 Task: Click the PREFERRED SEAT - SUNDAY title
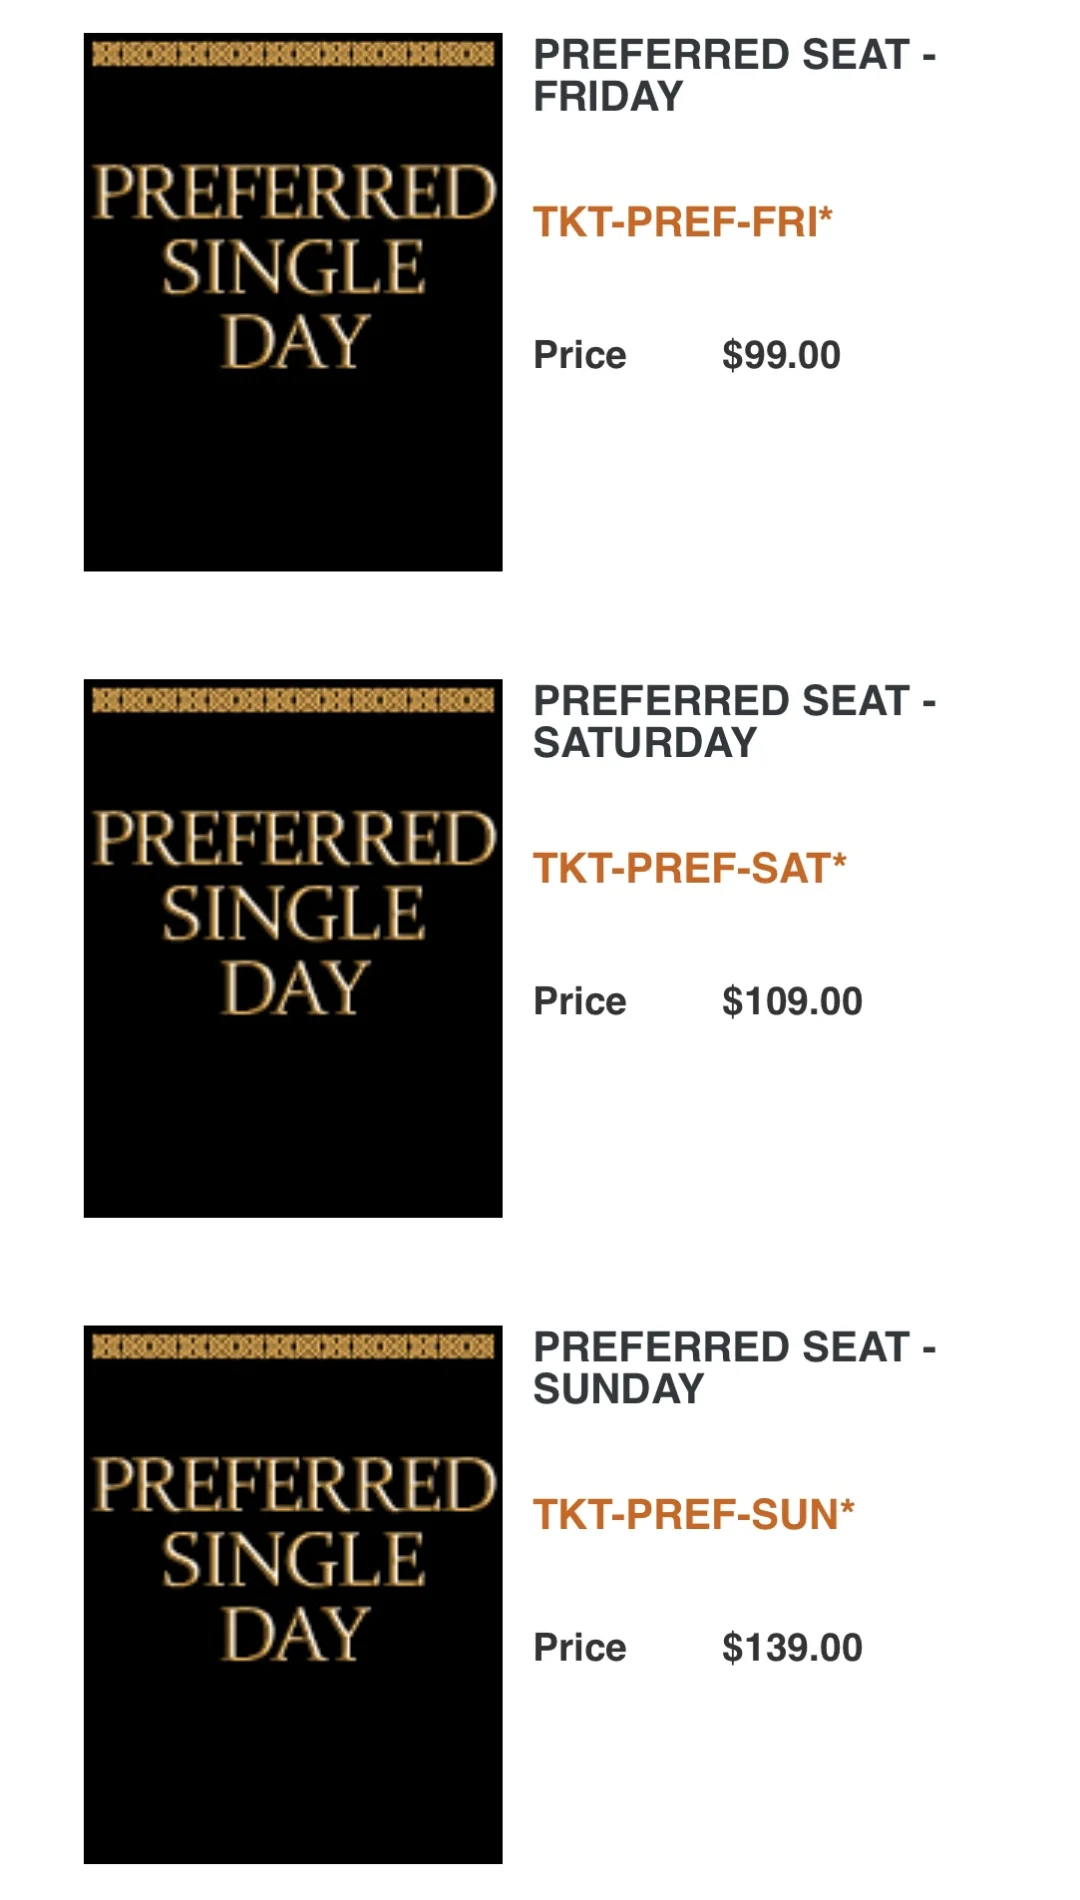pos(735,1367)
